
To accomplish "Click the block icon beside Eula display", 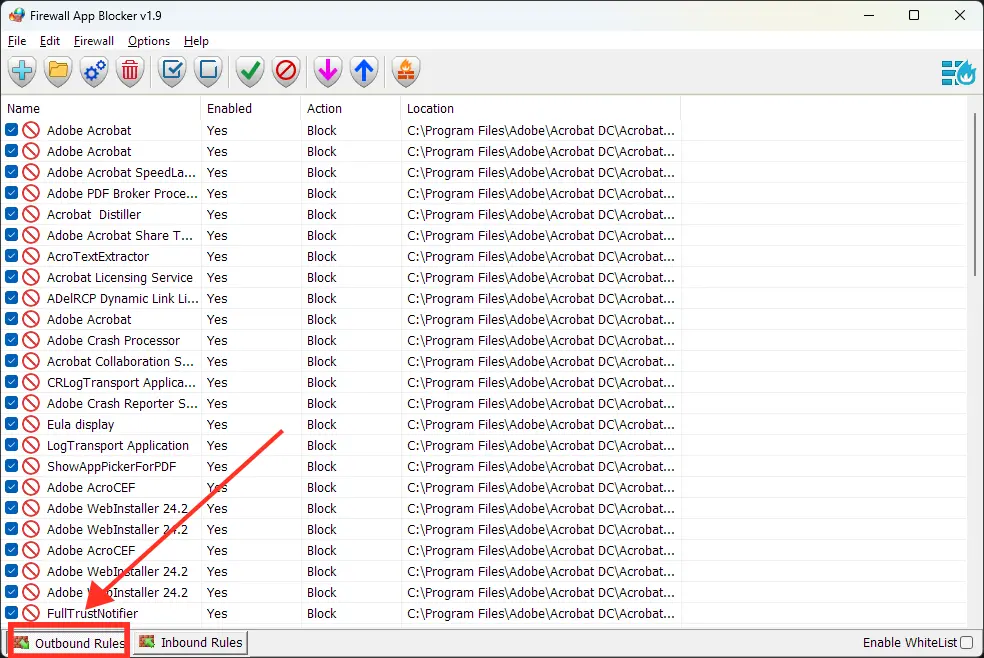I will click(x=31, y=425).
